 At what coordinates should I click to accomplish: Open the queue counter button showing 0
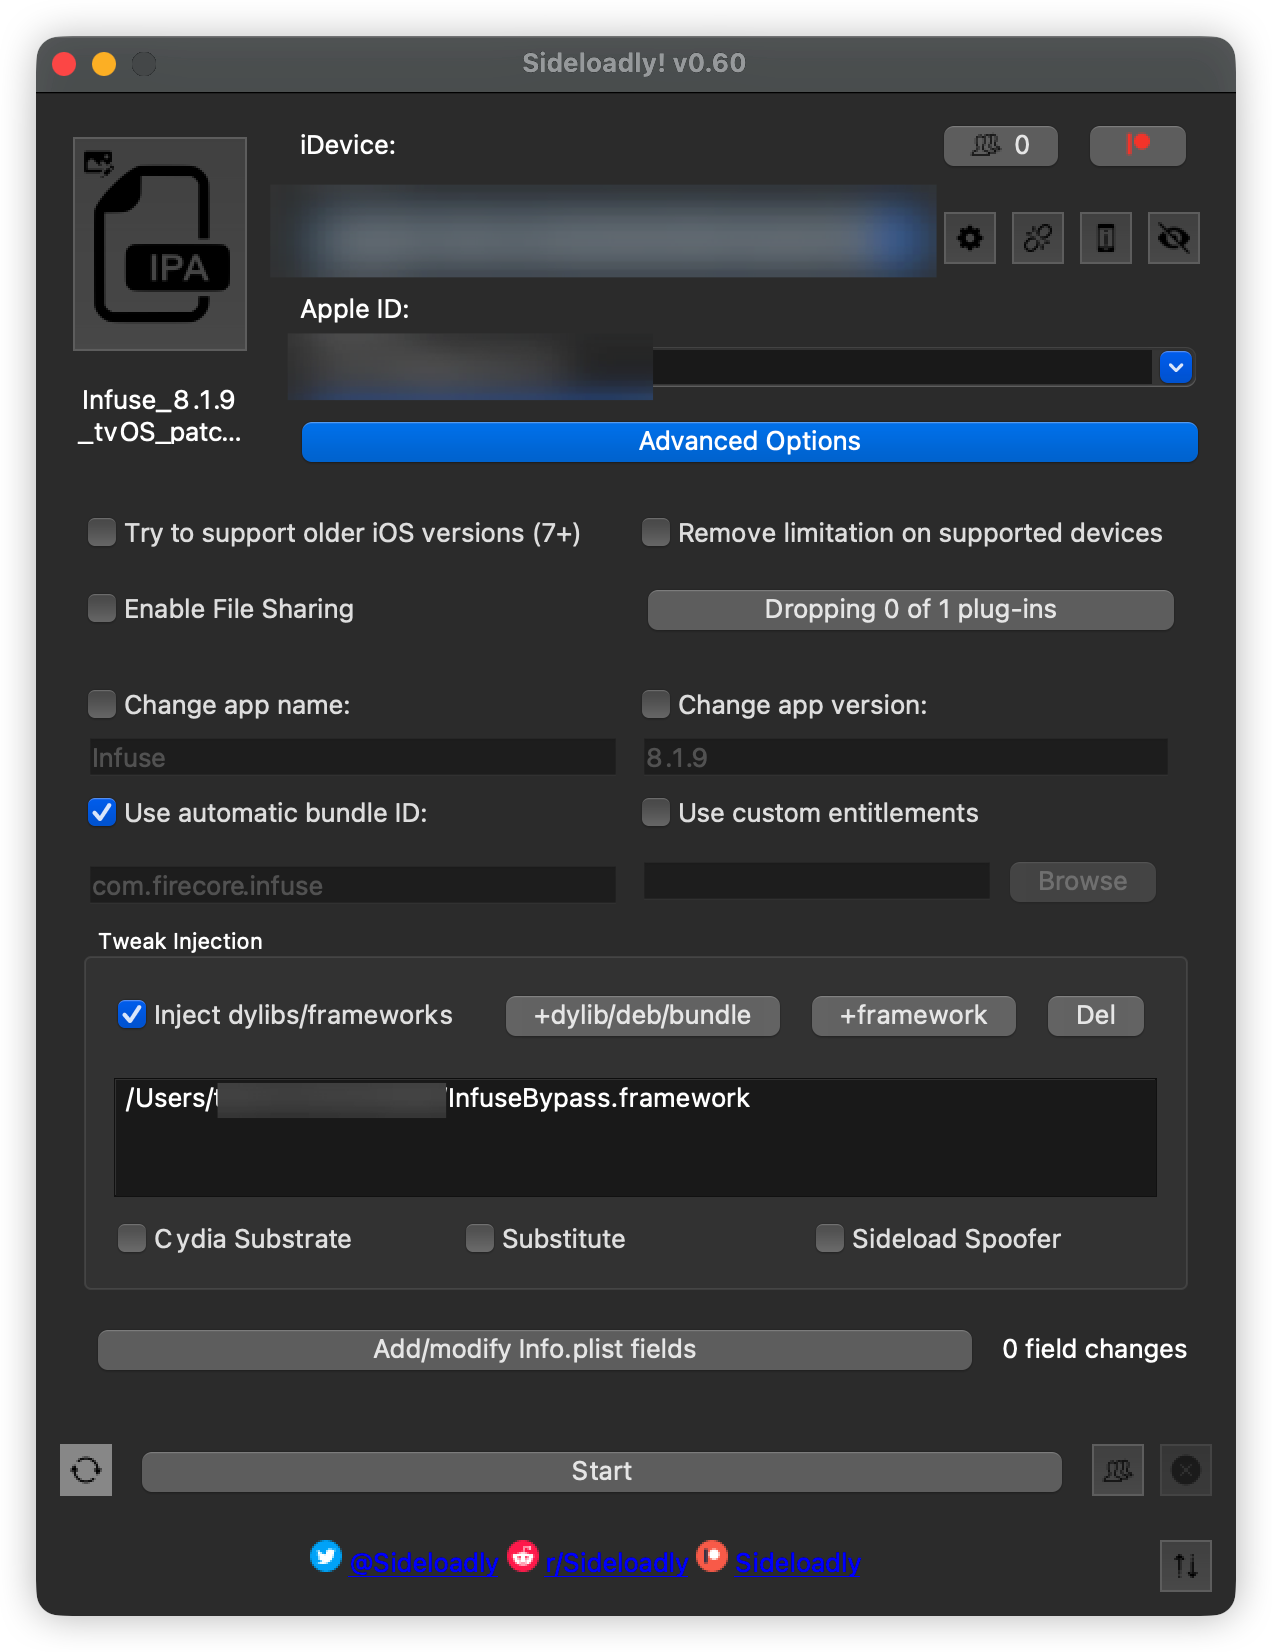(1001, 146)
